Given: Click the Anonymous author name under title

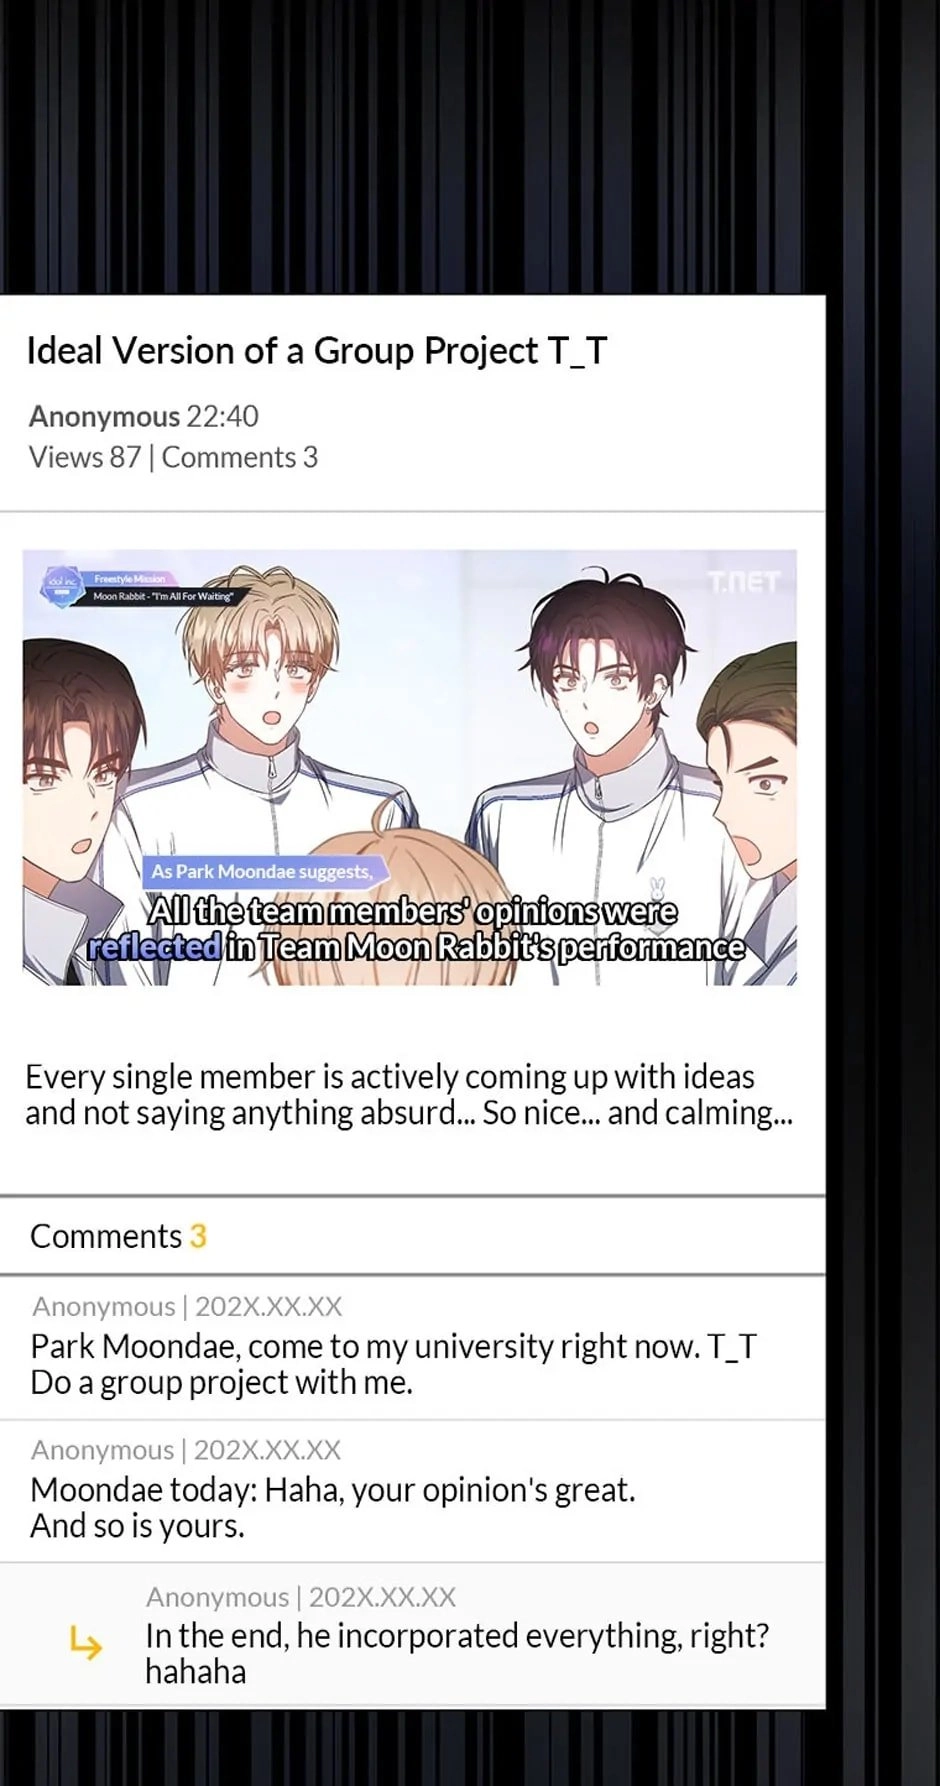Looking at the screenshot, I should 104,416.
